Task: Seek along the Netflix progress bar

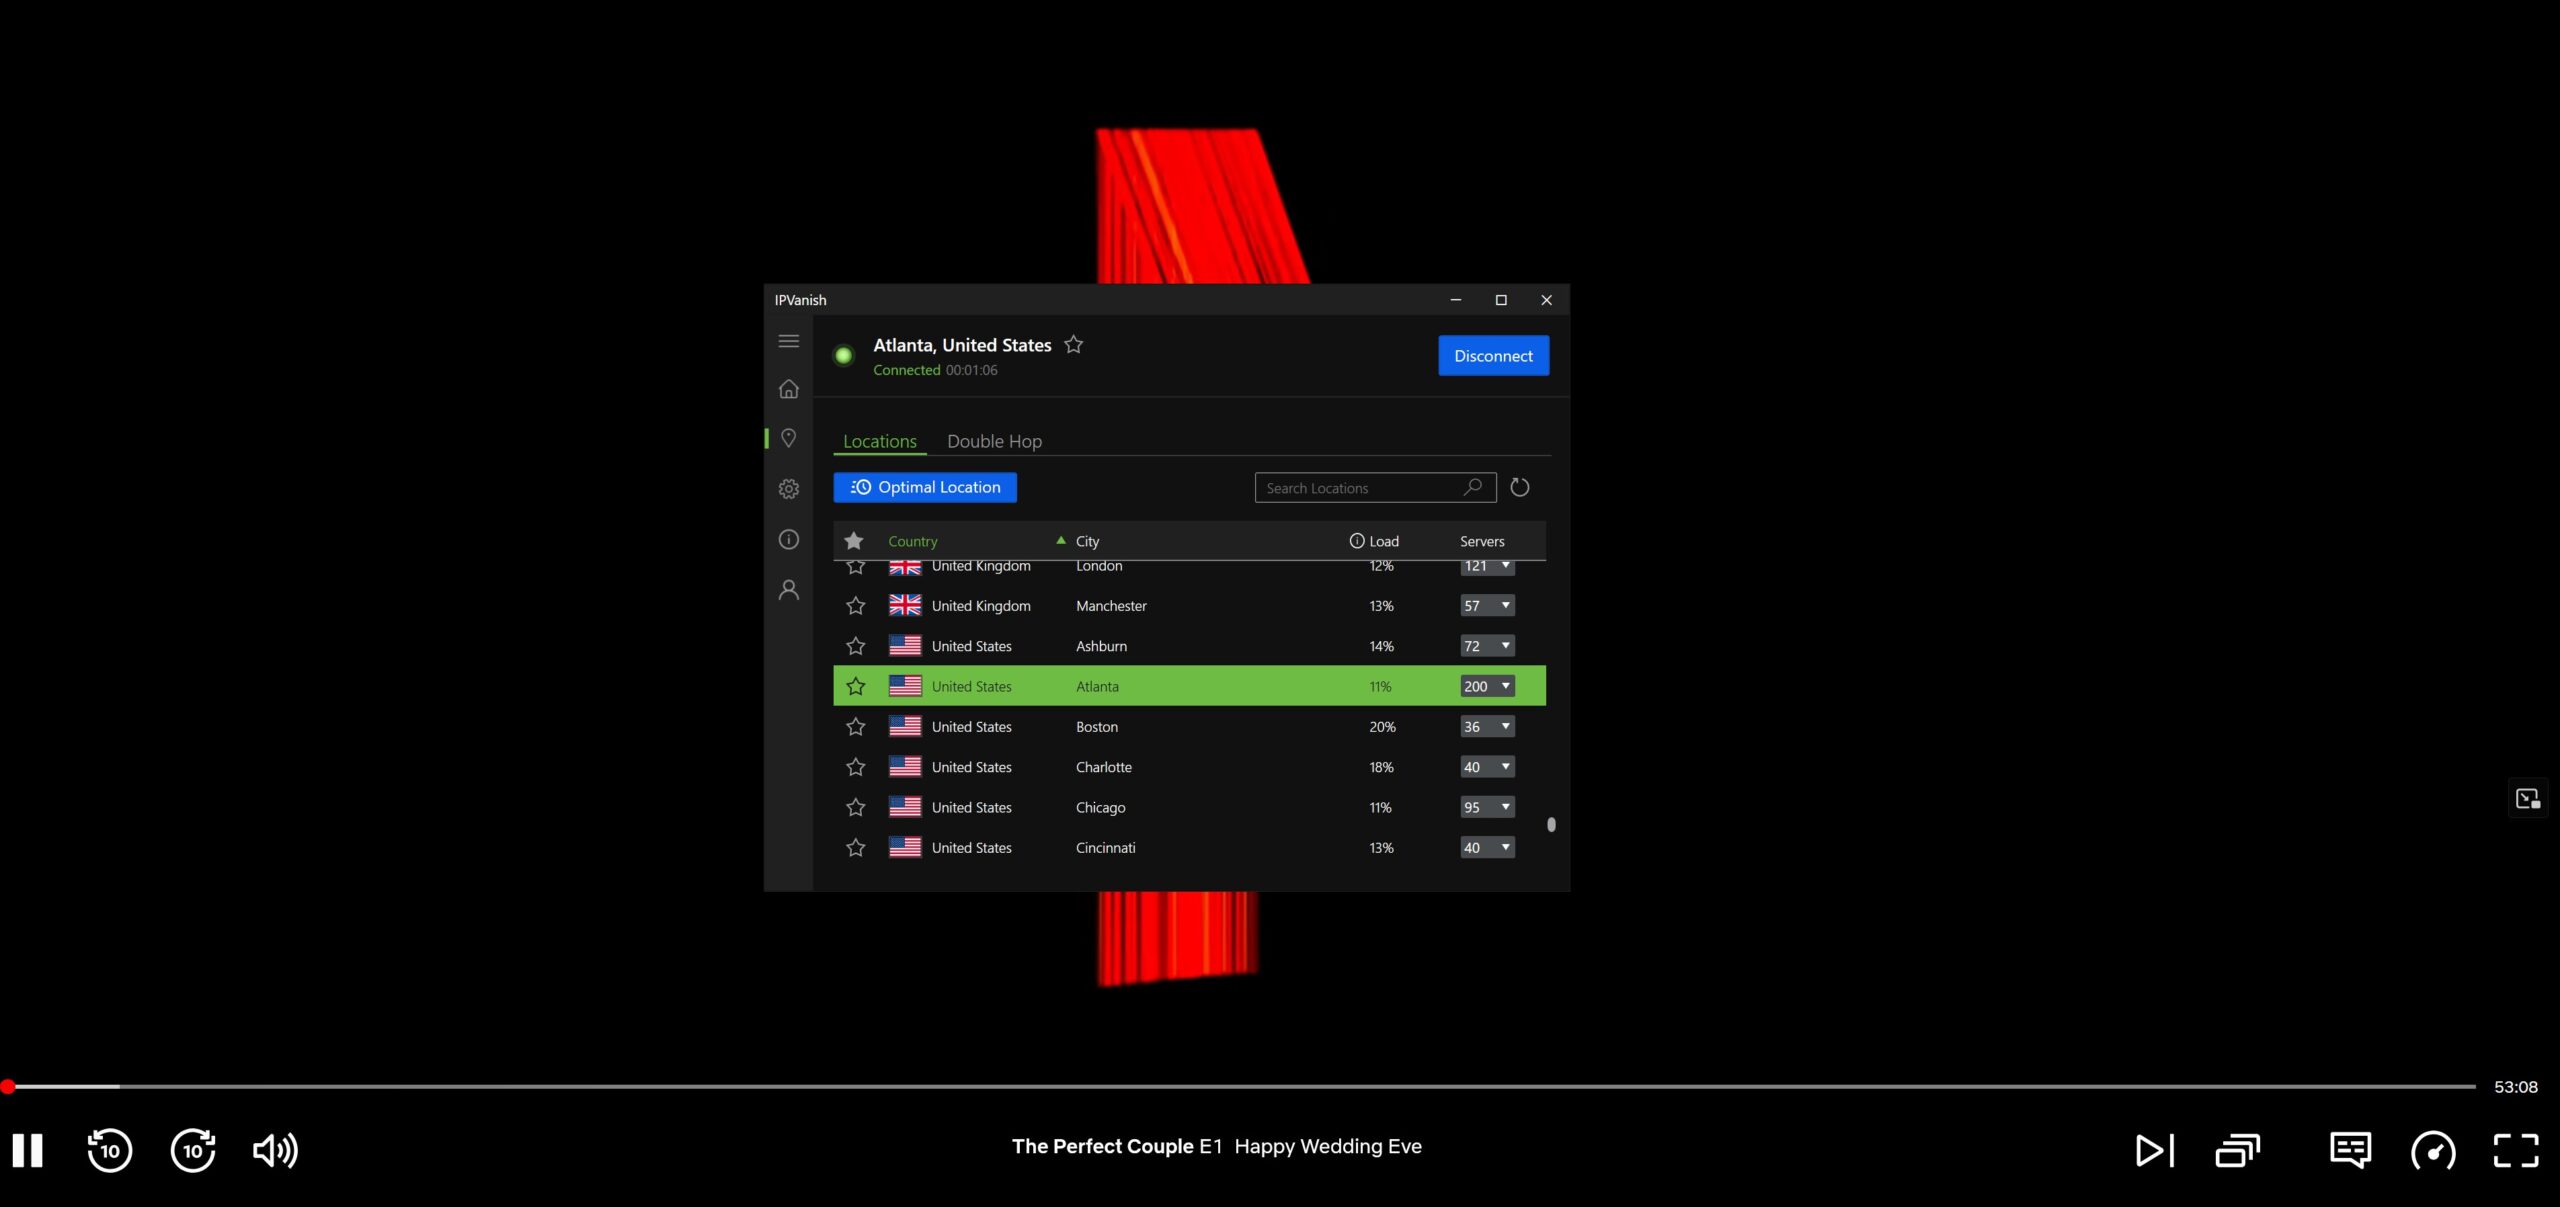Action: pyautogui.click(x=1240, y=1086)
